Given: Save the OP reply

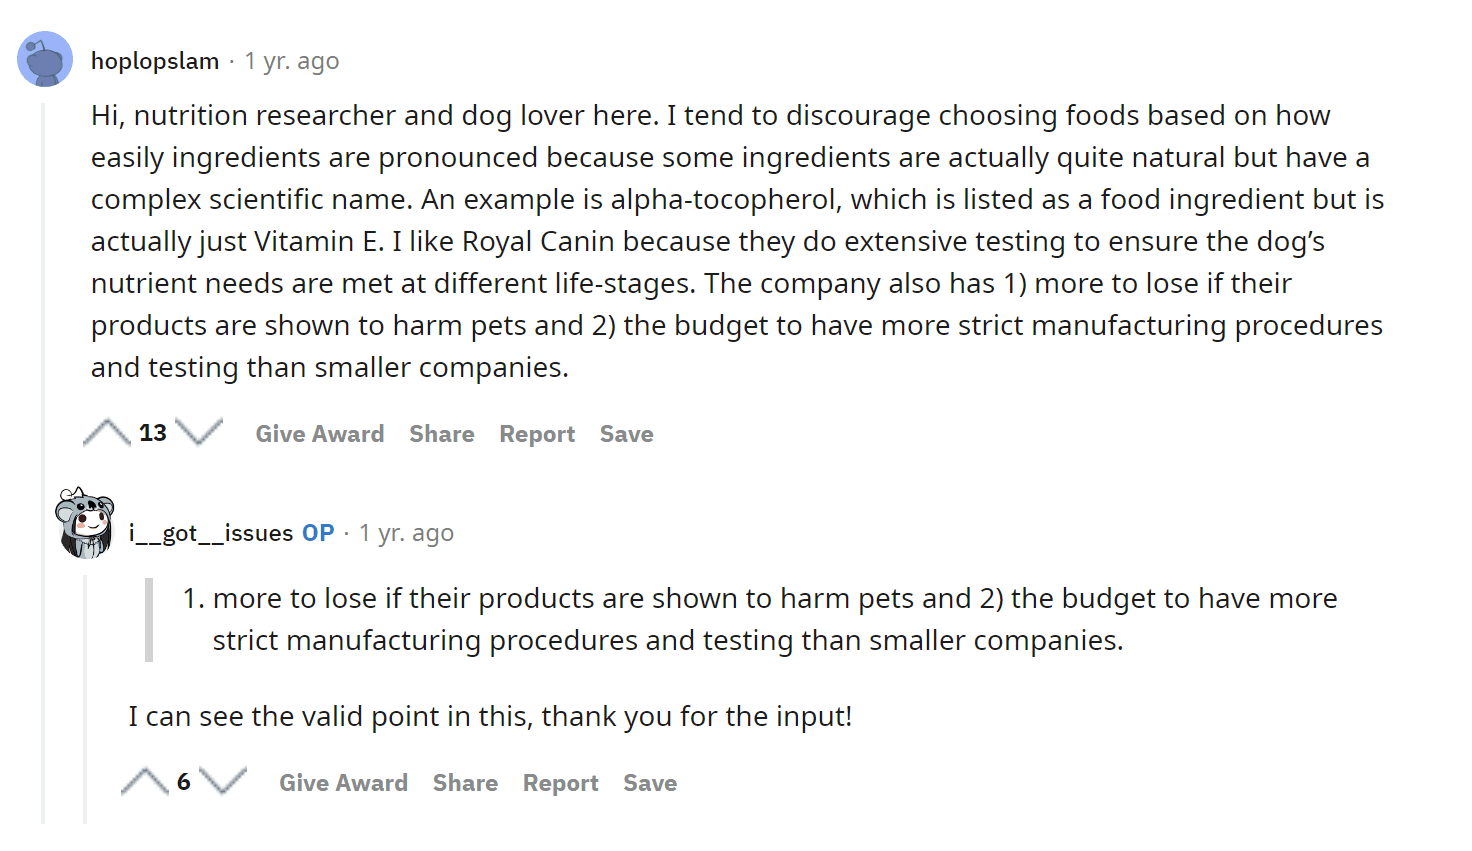Looking at the screenshot, I should click(650, 783).
